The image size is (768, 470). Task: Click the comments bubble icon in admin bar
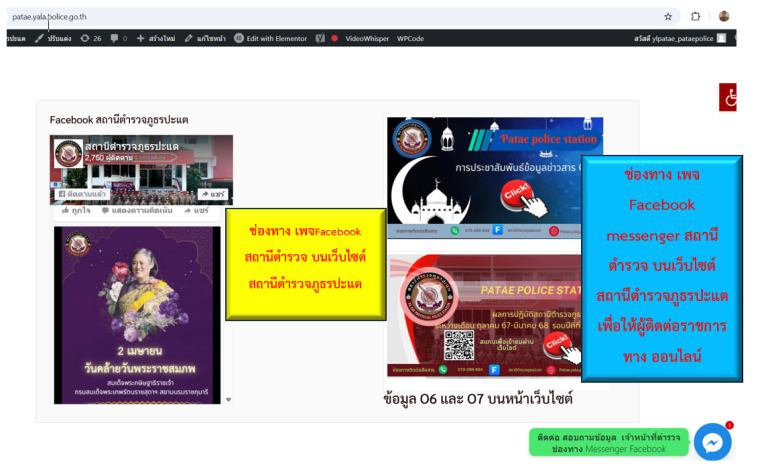114,38
